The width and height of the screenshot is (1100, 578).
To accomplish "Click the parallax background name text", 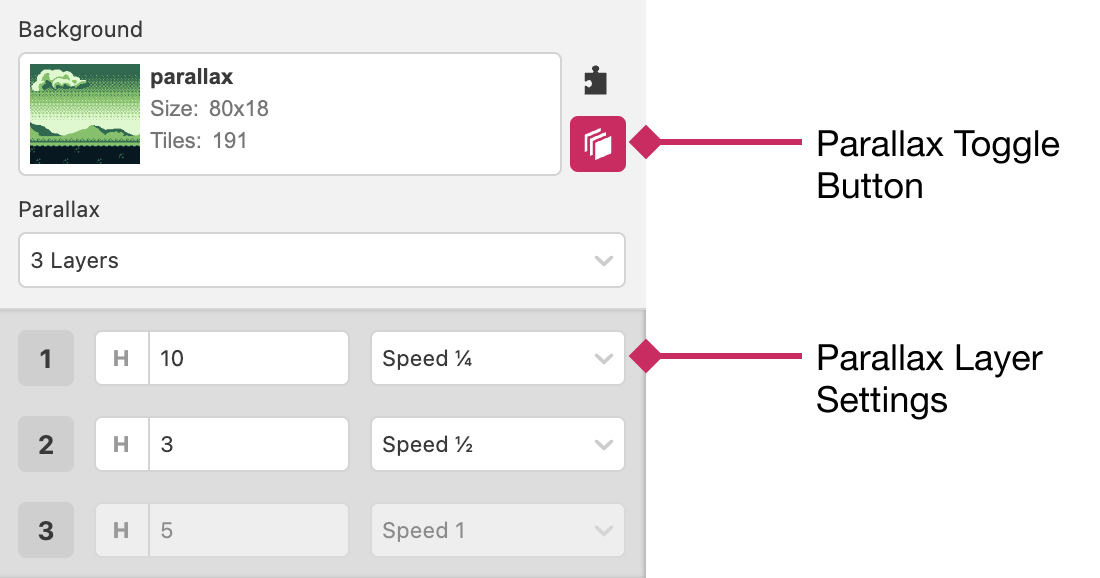I will tap(191, 77).
